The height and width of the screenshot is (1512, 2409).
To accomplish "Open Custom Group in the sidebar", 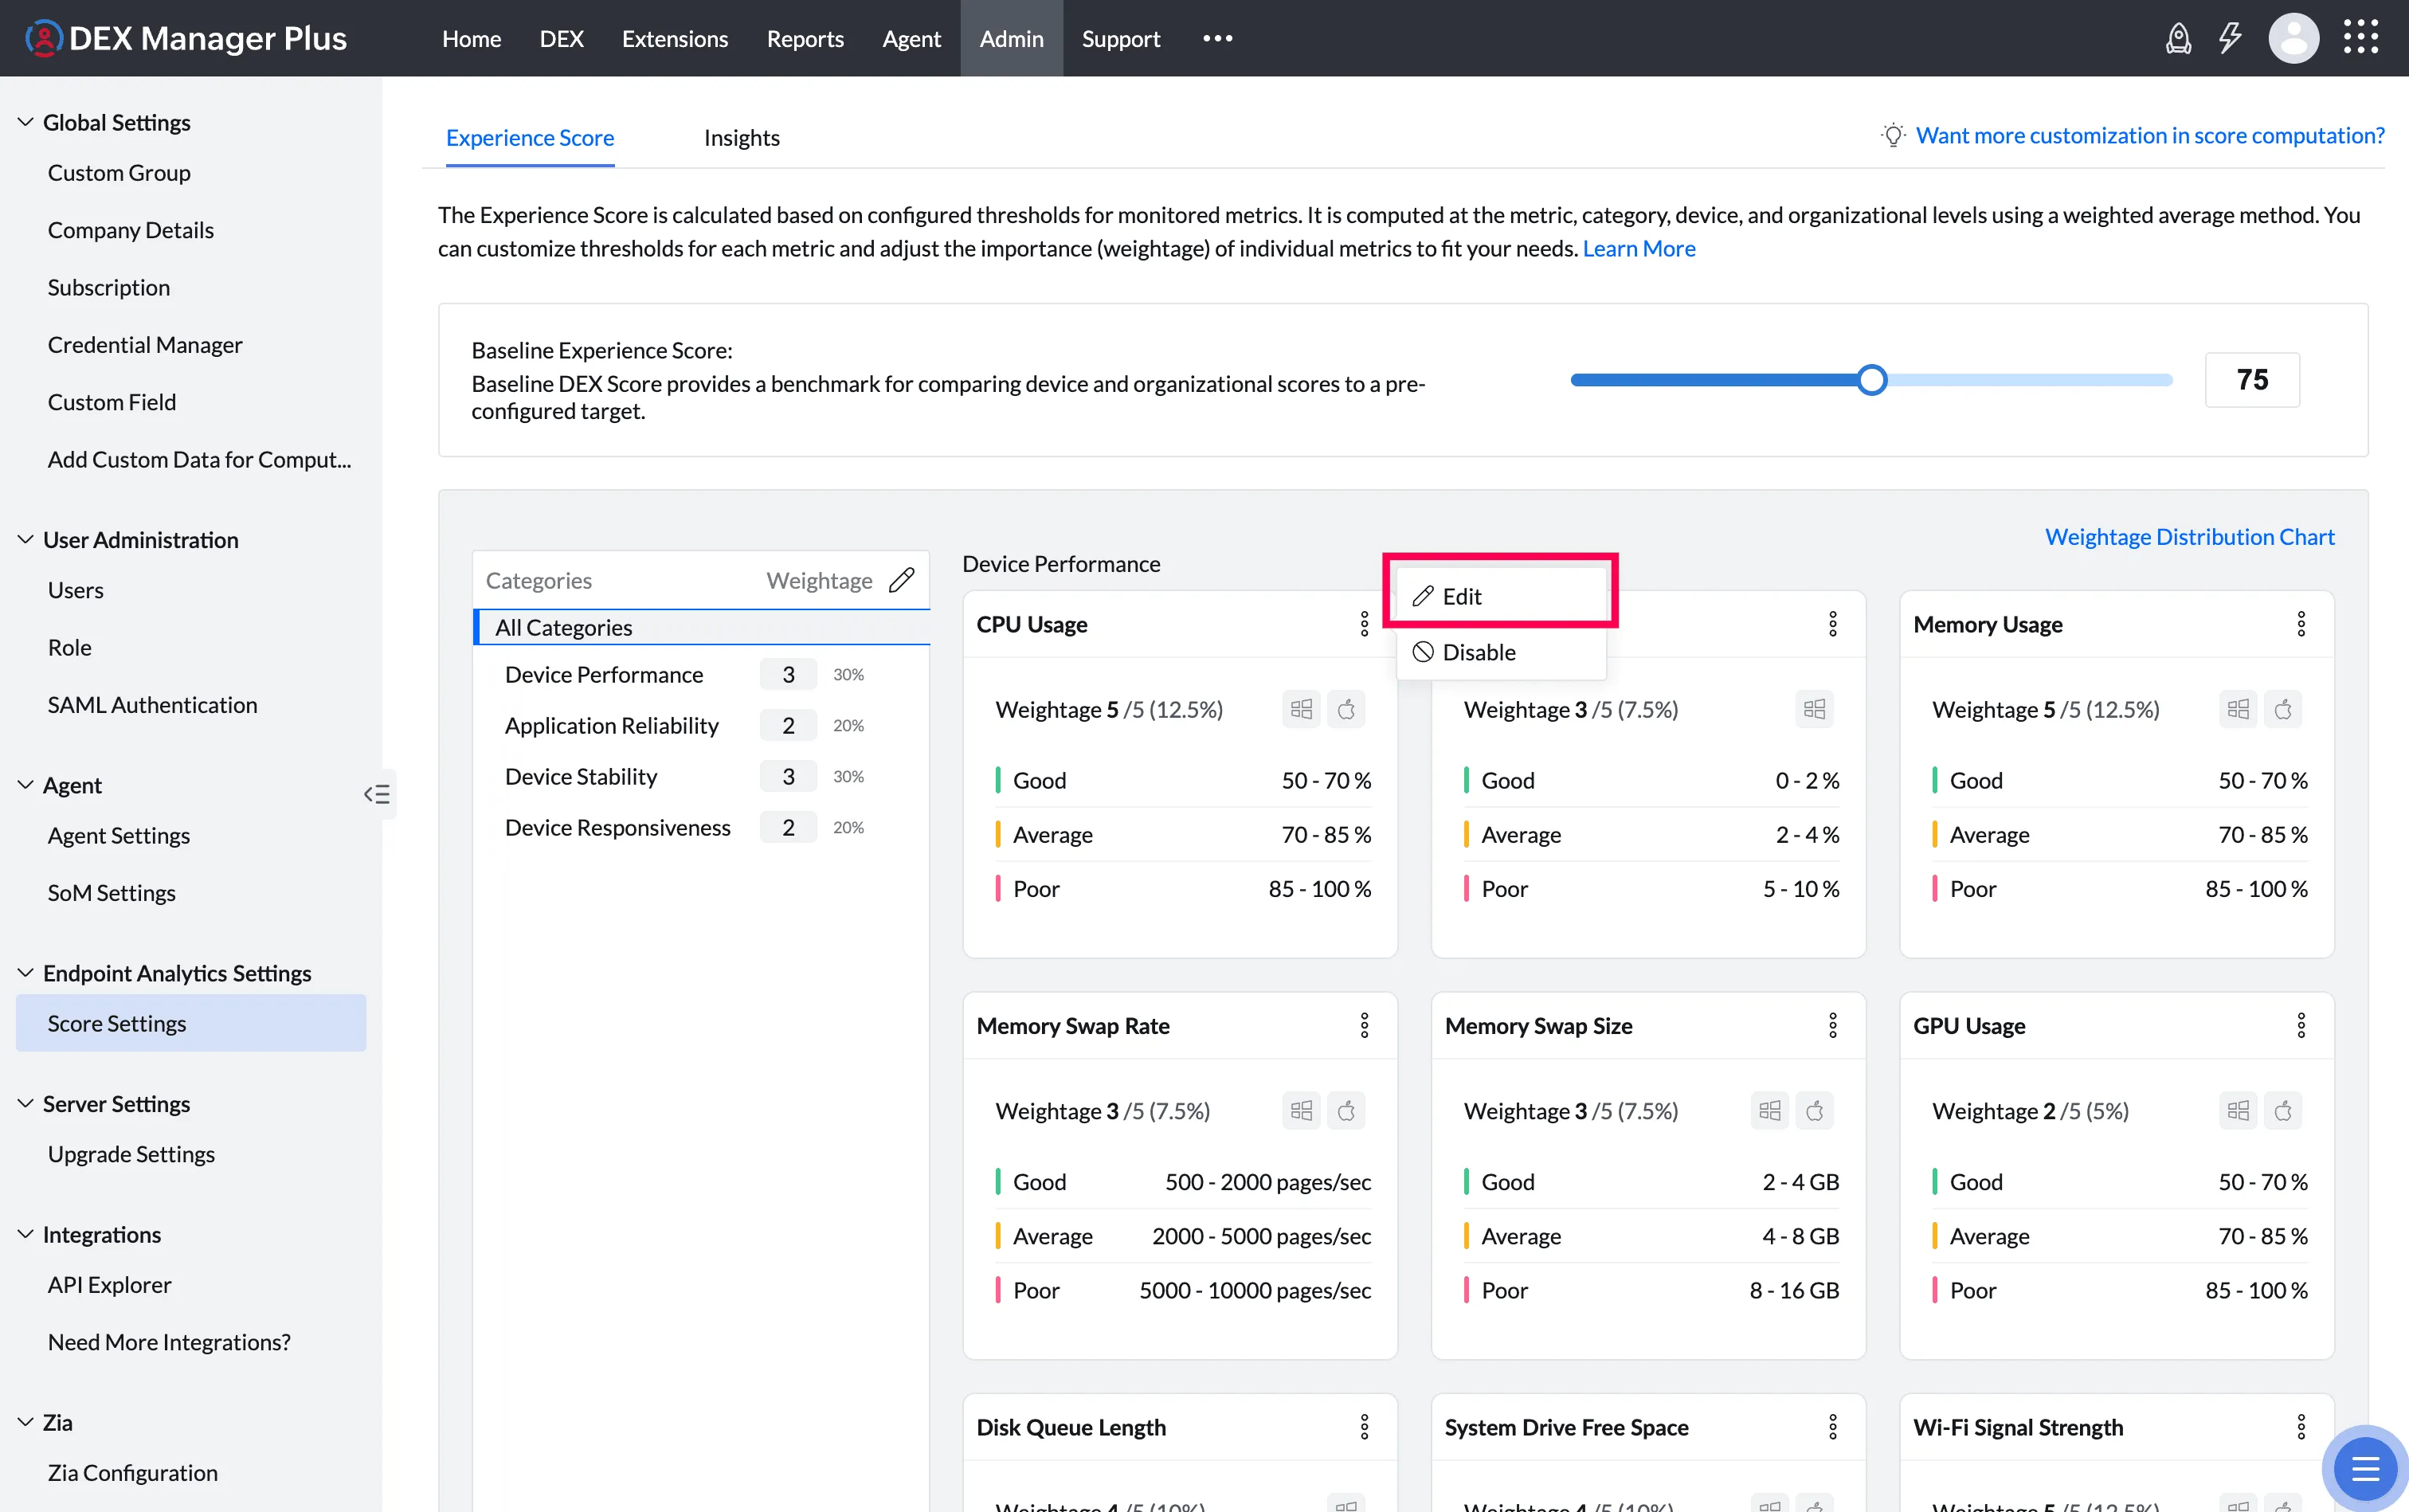I will point(119,173).
